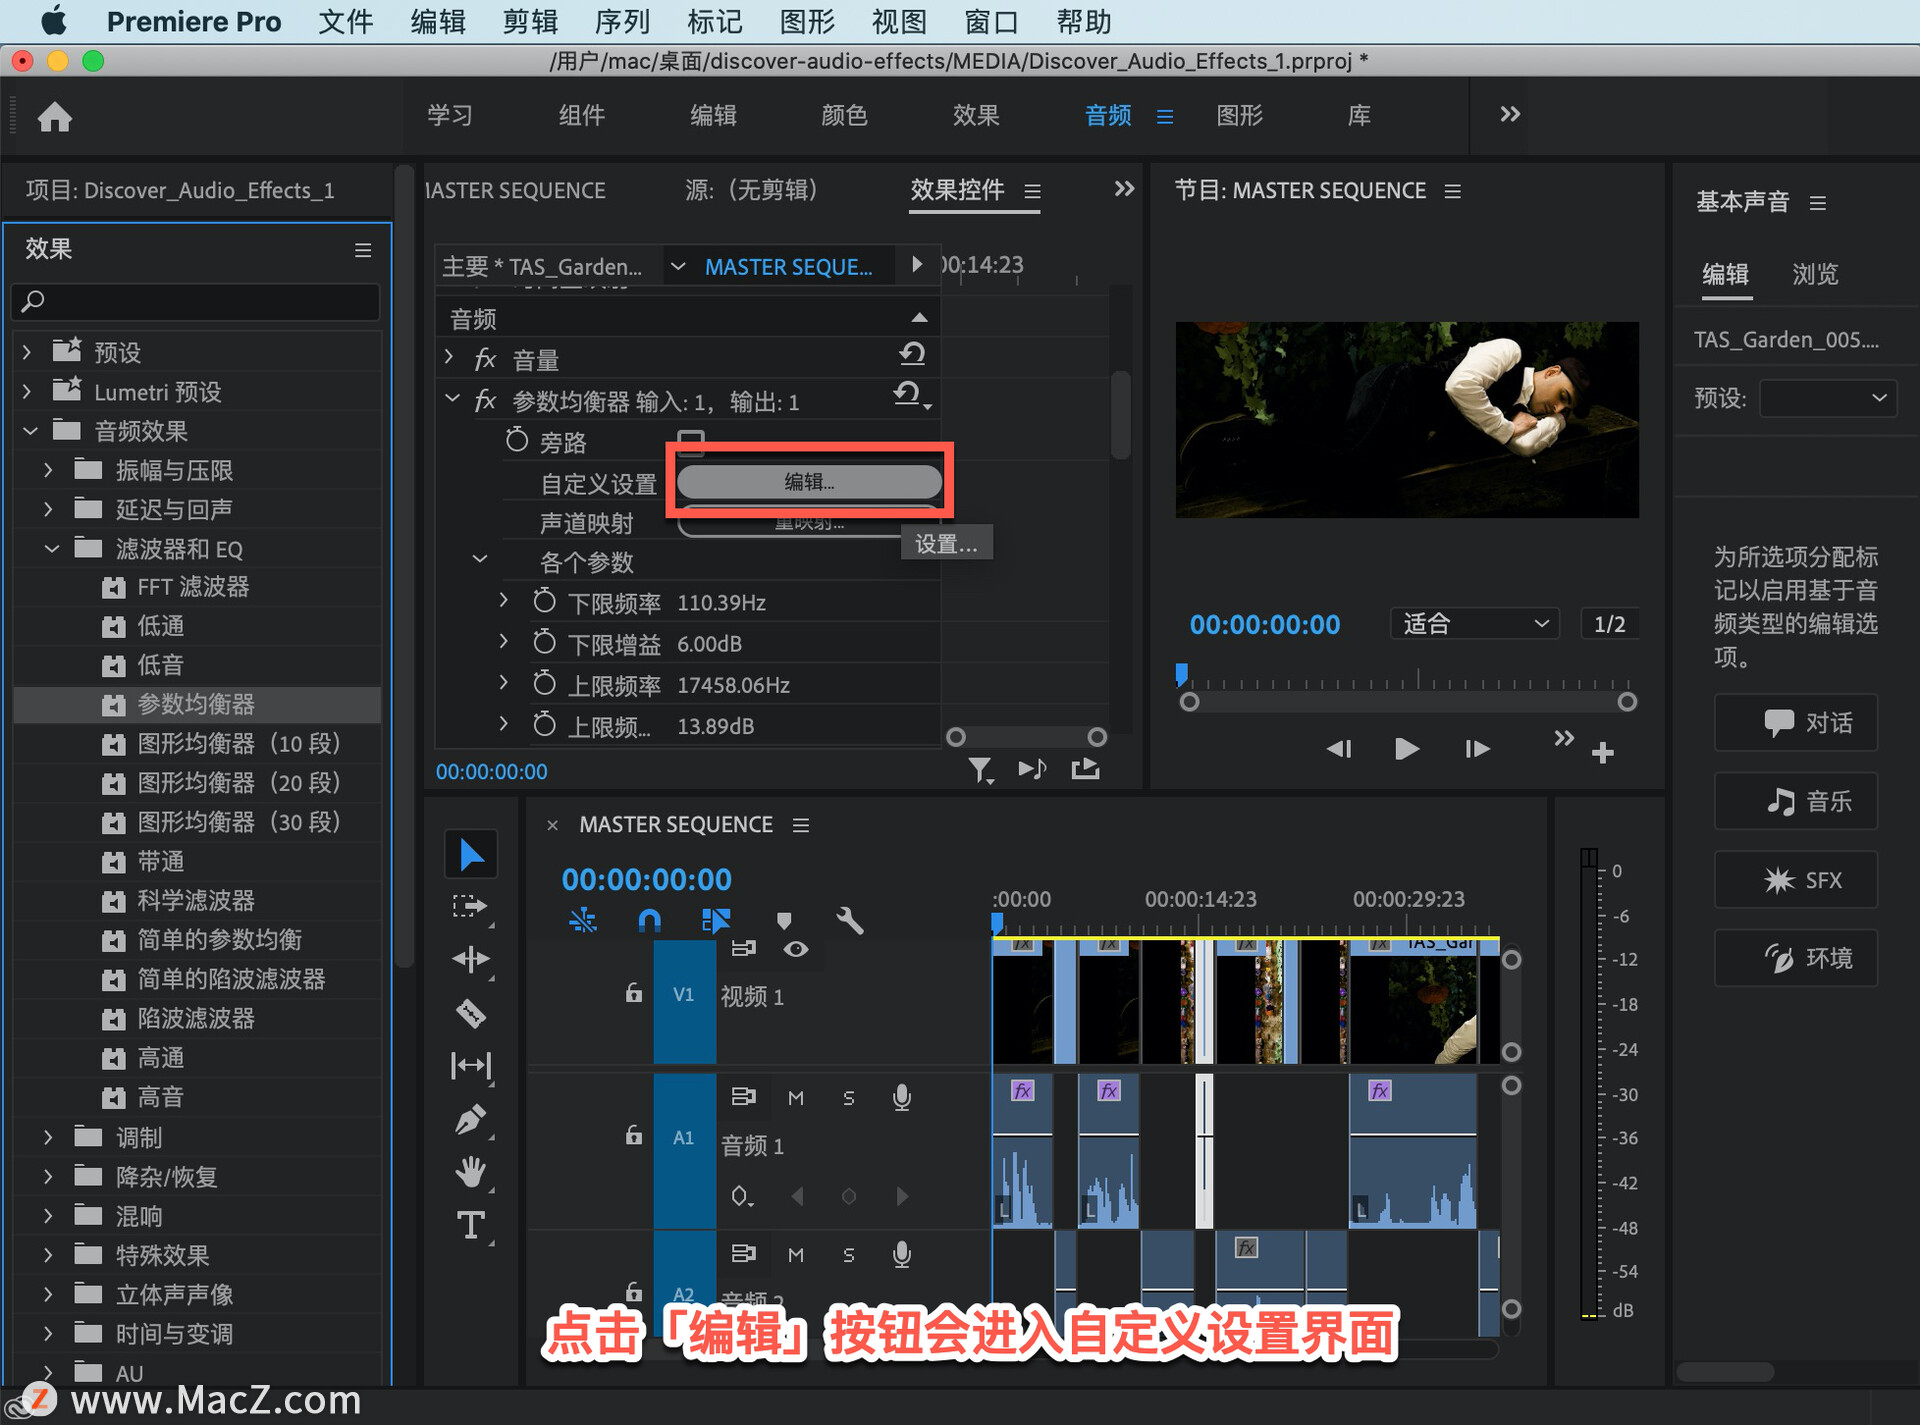Expand the 振幅与压限 folder
Image resolution: width=1920 pixels, height=1425 pixels.
[x=48, y=470]
